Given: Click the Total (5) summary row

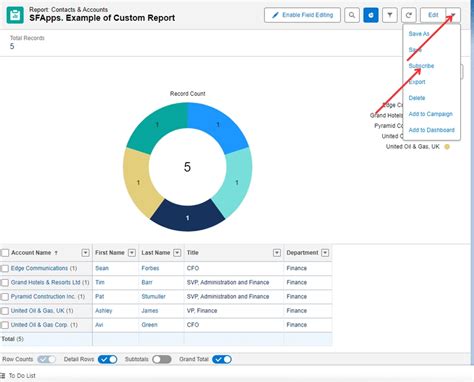Looking at the screenshot, I should pyautogui.click(x=166, y=339).
